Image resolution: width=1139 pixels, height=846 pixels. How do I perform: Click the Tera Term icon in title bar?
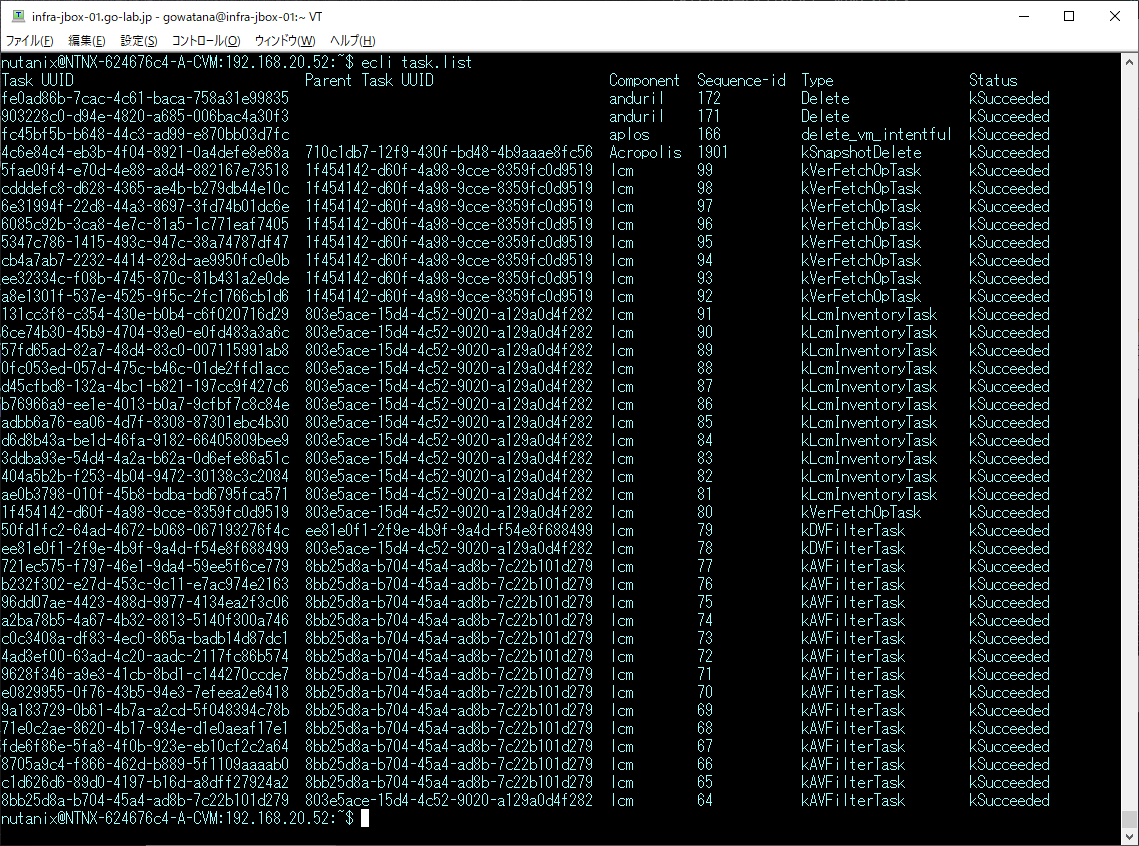tap(18, 16)
